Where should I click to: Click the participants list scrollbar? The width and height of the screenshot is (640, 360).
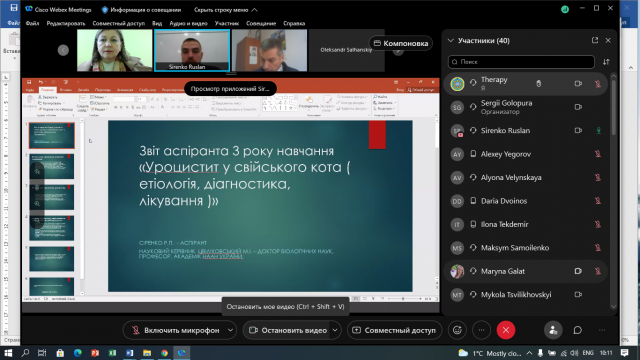coord(613,106)
